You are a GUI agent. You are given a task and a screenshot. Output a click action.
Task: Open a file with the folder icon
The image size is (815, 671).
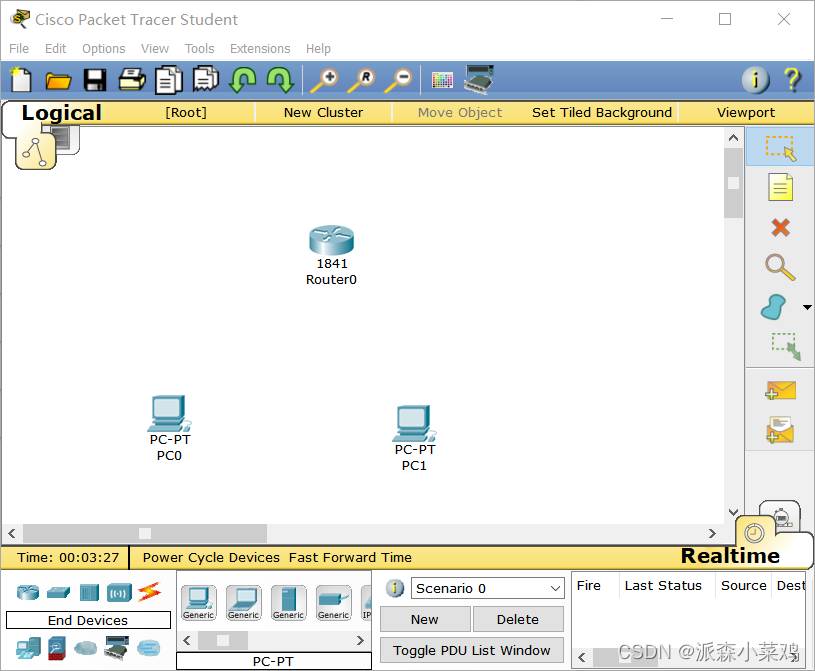coord(58,81)
